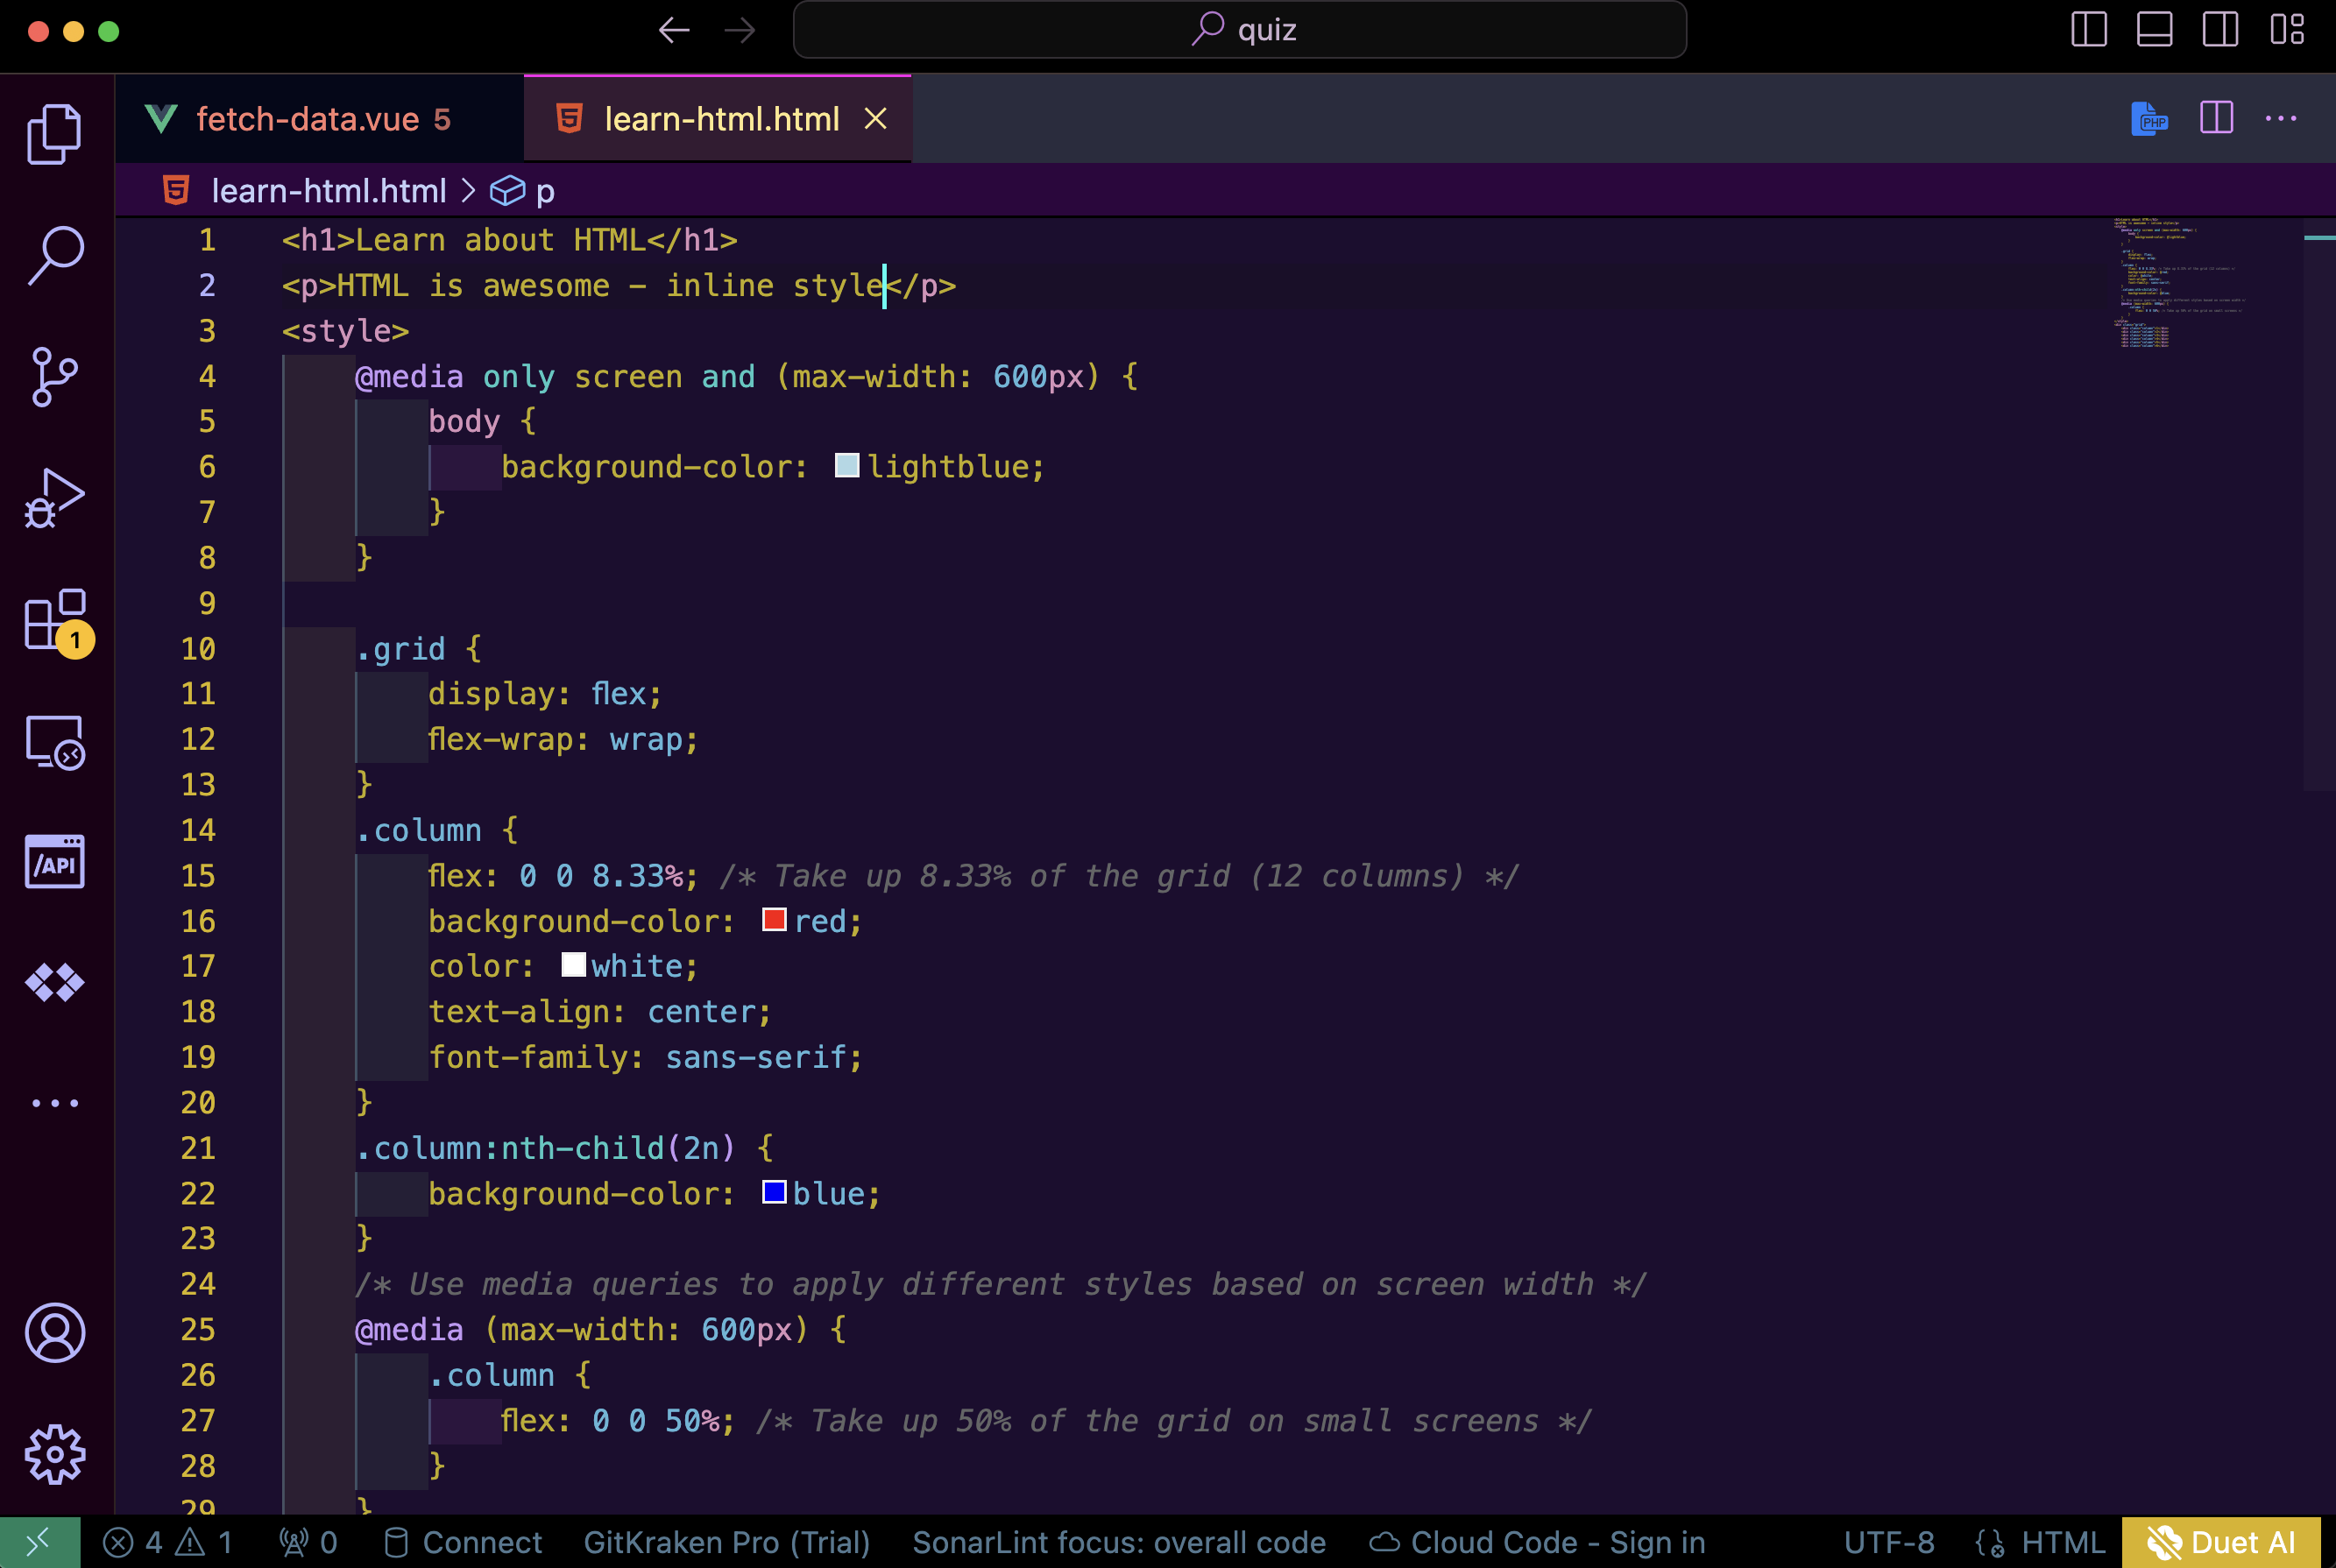Image resolution: width=2336 pixels, height=1568 pixels.
Task: Open Manage settings gear
Action: pyautogui.click(x=54, y=1454)
